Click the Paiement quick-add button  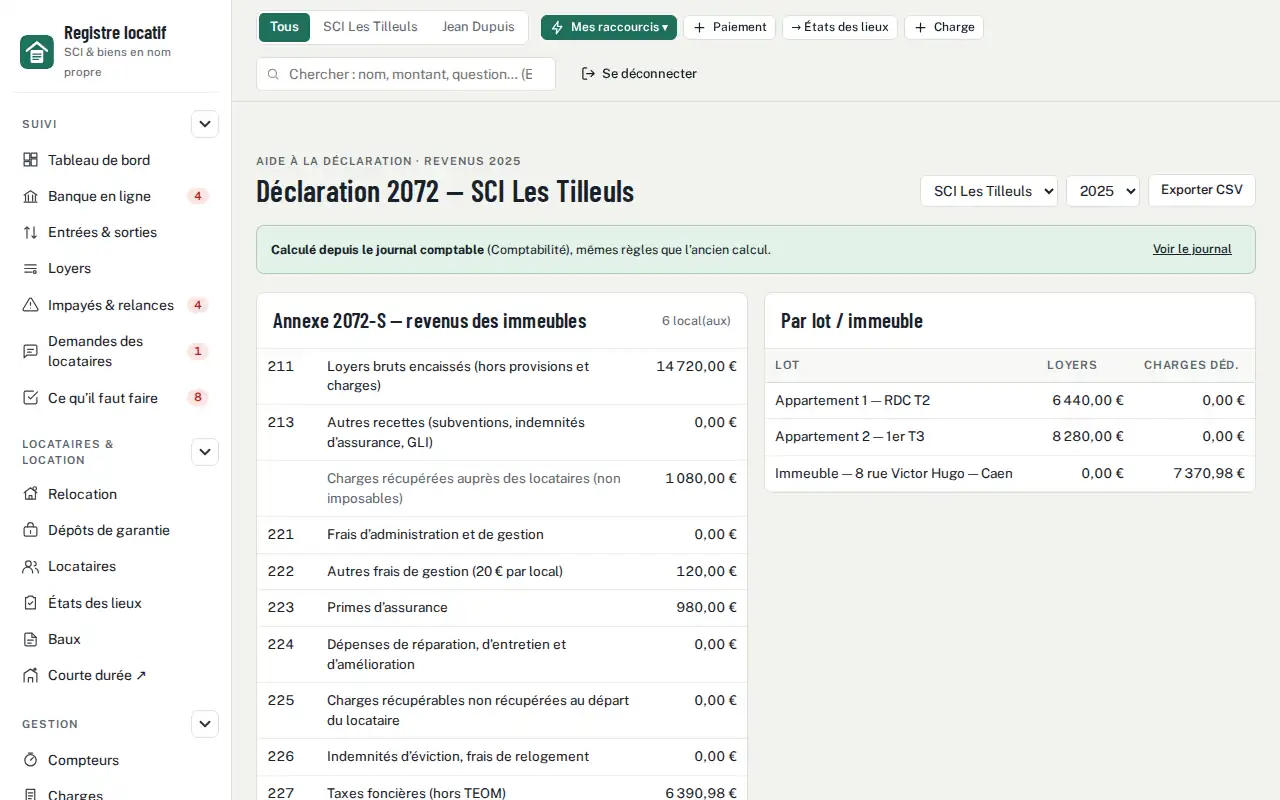729,27
